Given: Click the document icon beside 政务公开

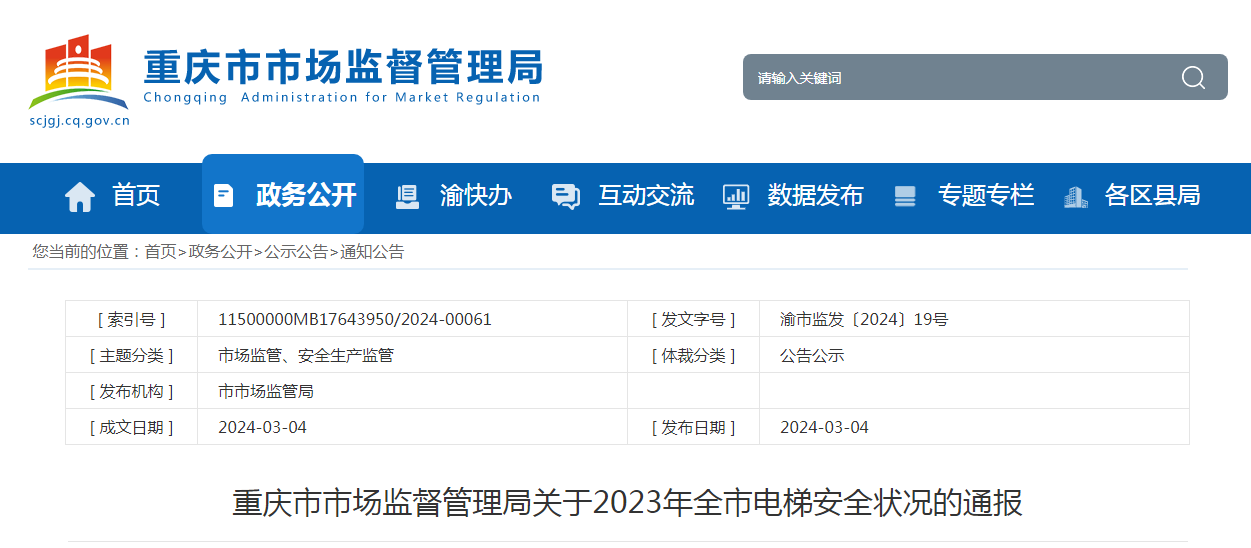Looking at the screenshot, I should (224, 195).
